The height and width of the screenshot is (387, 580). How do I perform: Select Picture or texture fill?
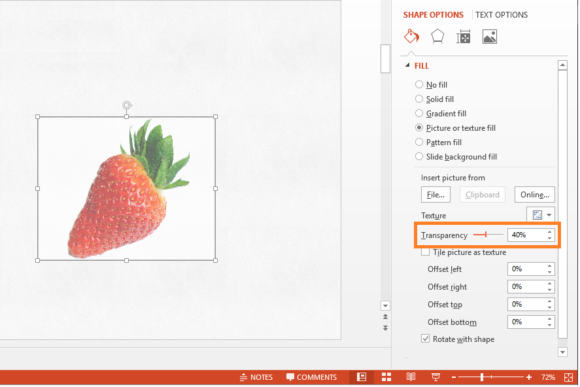tap(455, 128)
